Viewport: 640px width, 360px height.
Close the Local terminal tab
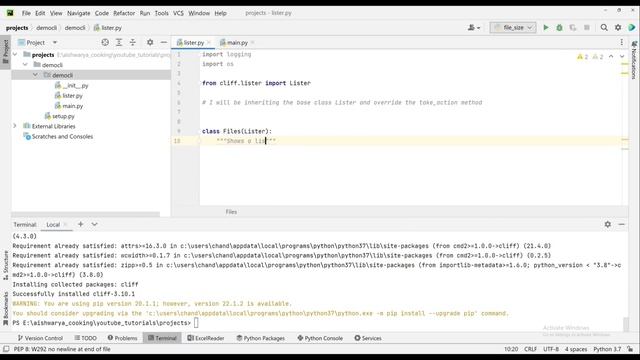(x=65, y=224)
